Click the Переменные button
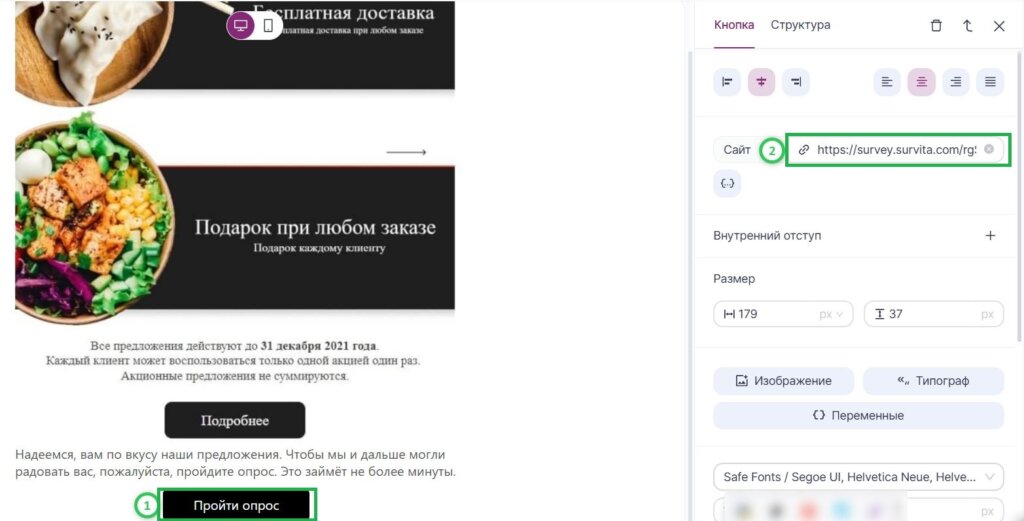Screen dimensions: 1024x521 pyautogui.click(x=858, y=415)
